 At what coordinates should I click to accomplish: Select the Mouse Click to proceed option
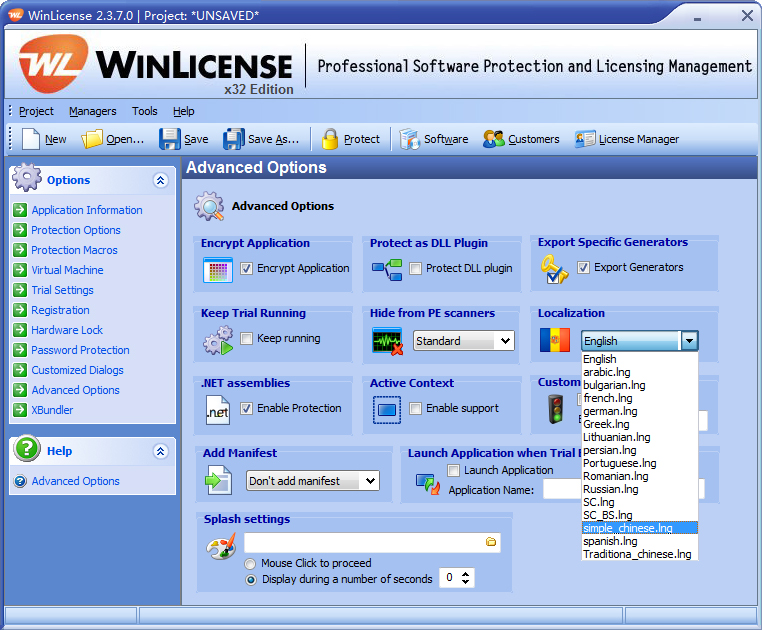250,563
